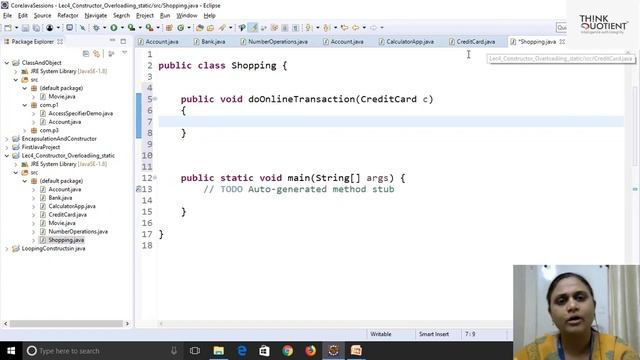This screenshot has height=360, width=640.
Task: Click the Next Annotation toolbar icon
Action: [x=309, y=28]
